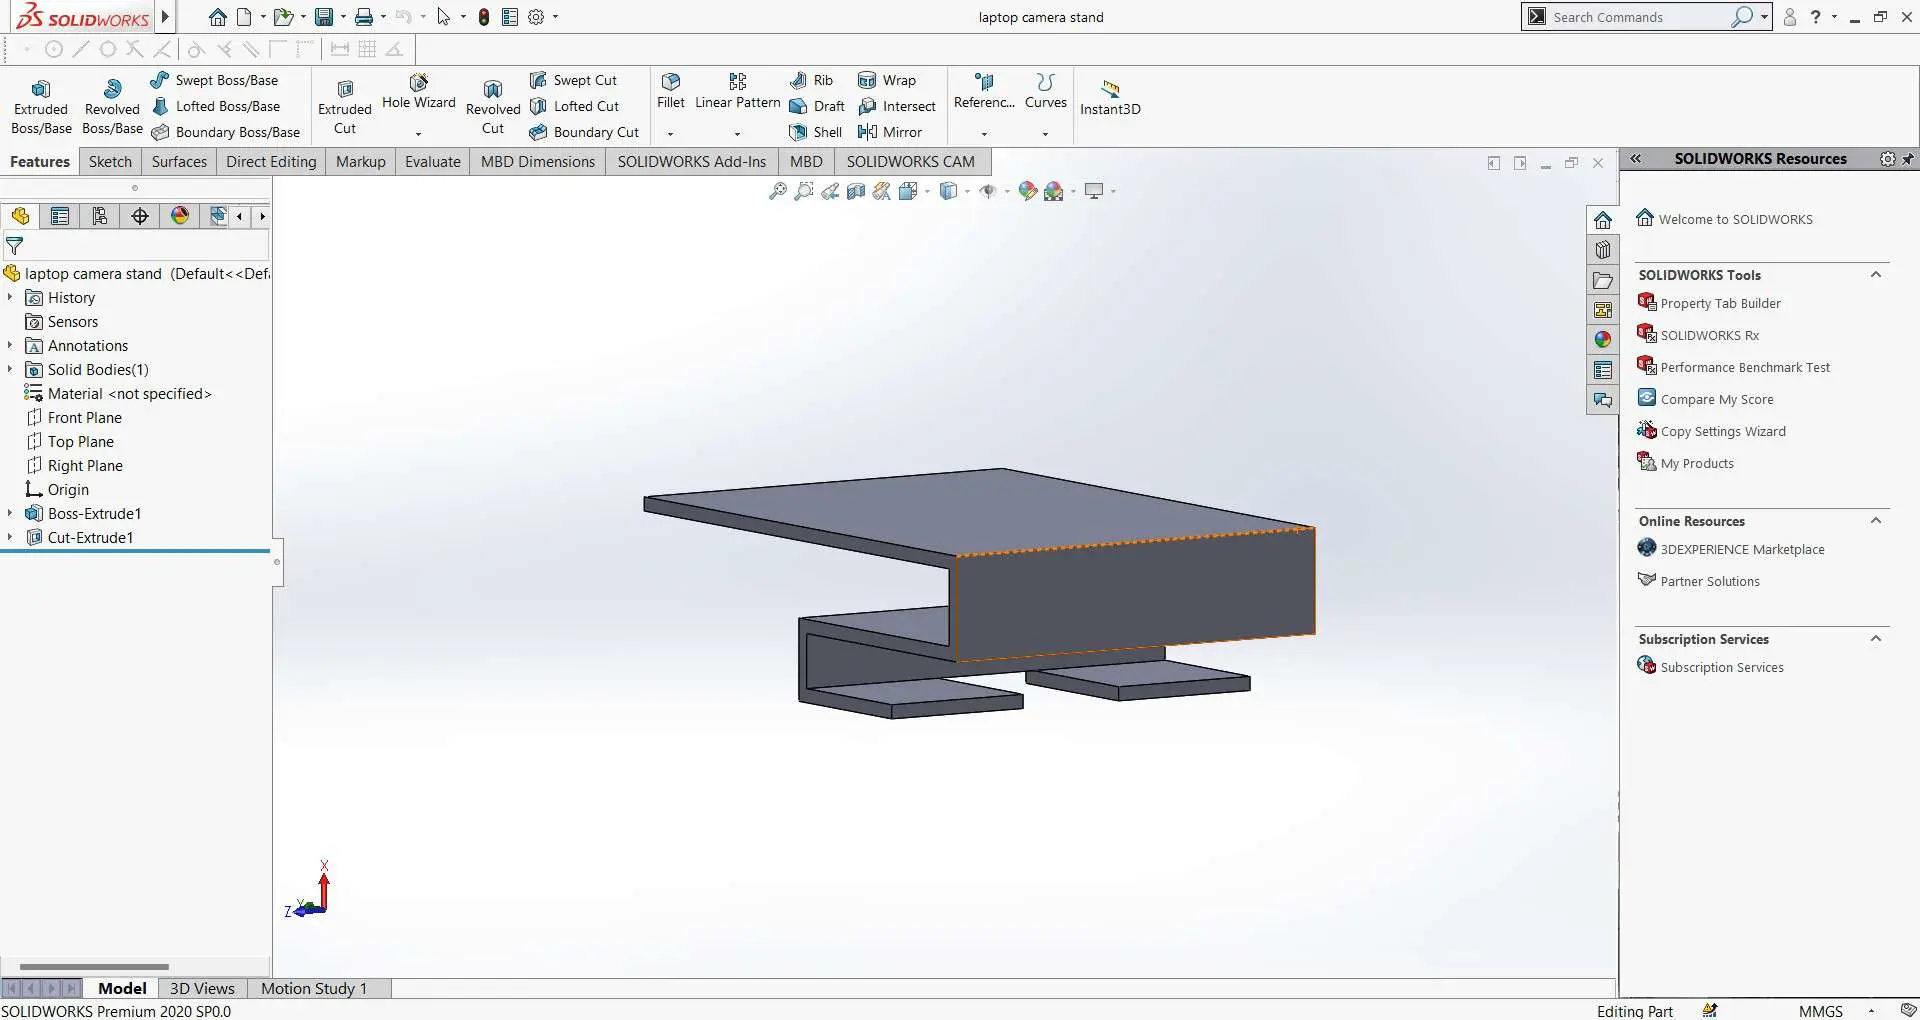This screenshot has height=1020, width=1920.
Task: Select the Draft tool
Action: 817,106
